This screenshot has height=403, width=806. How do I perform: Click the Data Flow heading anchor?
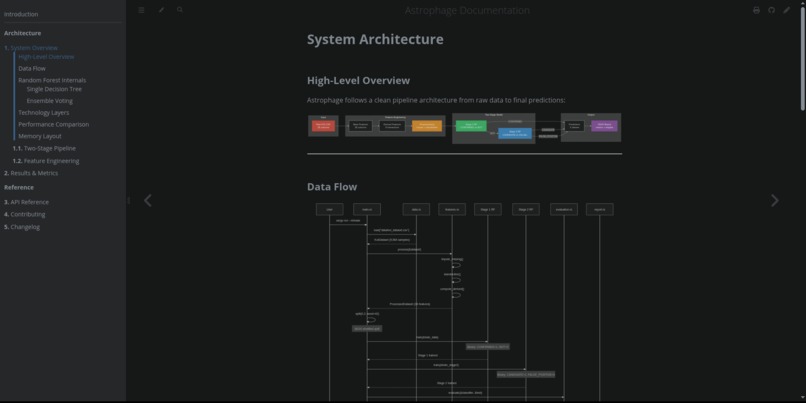coord(332,187)
